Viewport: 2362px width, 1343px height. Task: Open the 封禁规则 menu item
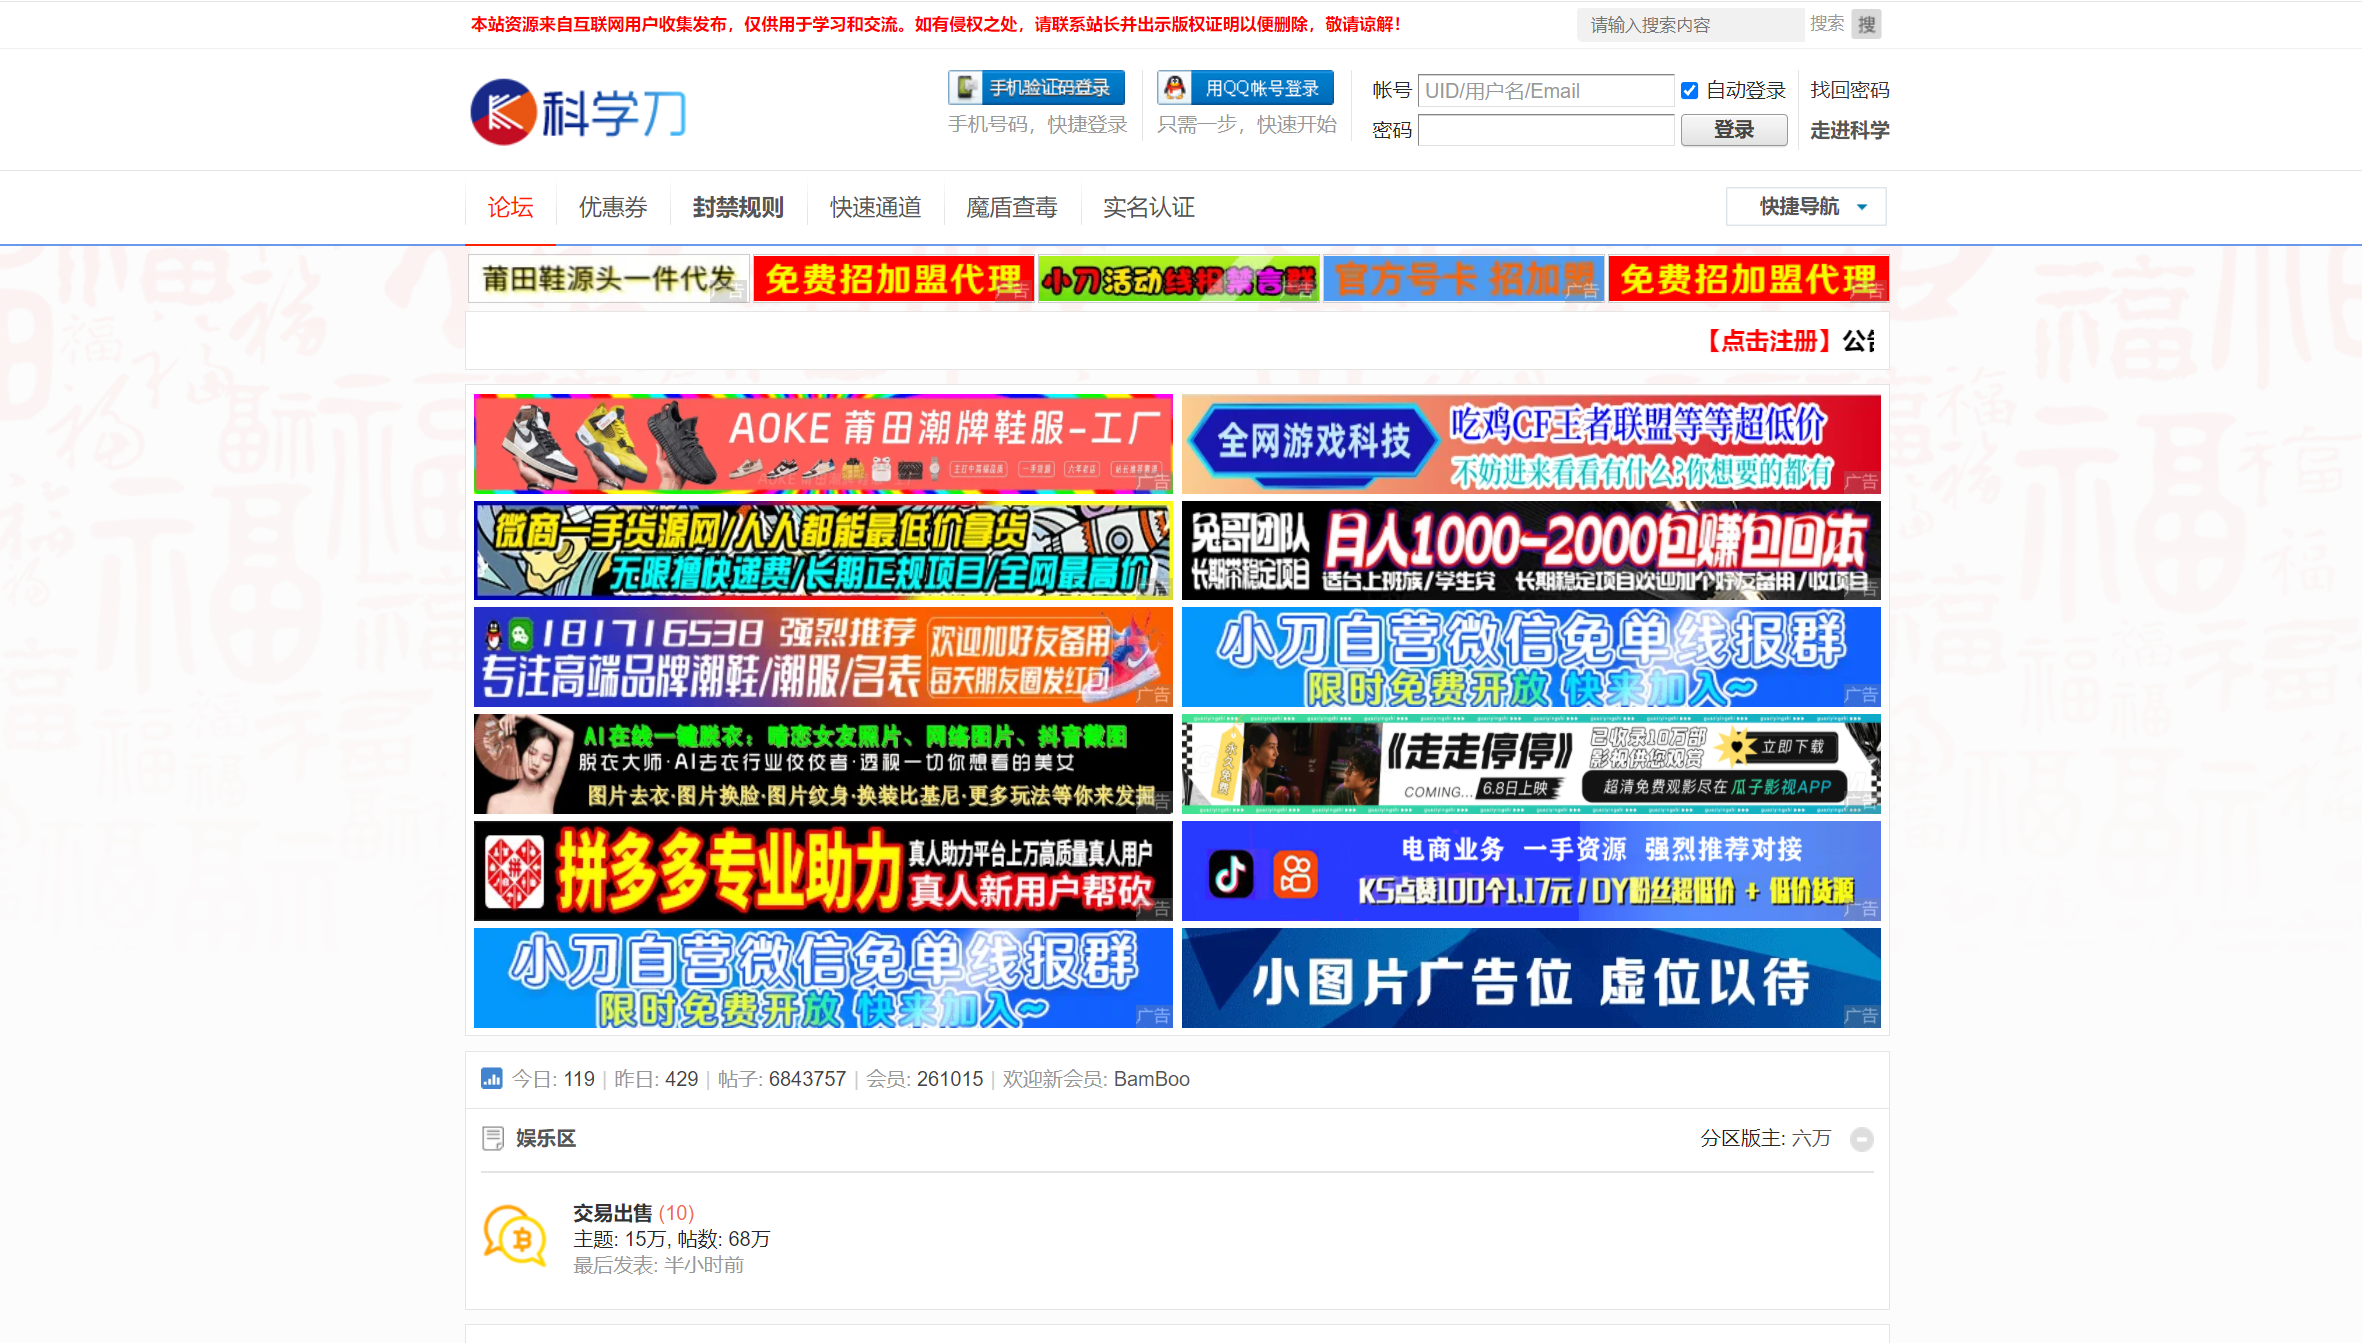click(x=738, y=207)
